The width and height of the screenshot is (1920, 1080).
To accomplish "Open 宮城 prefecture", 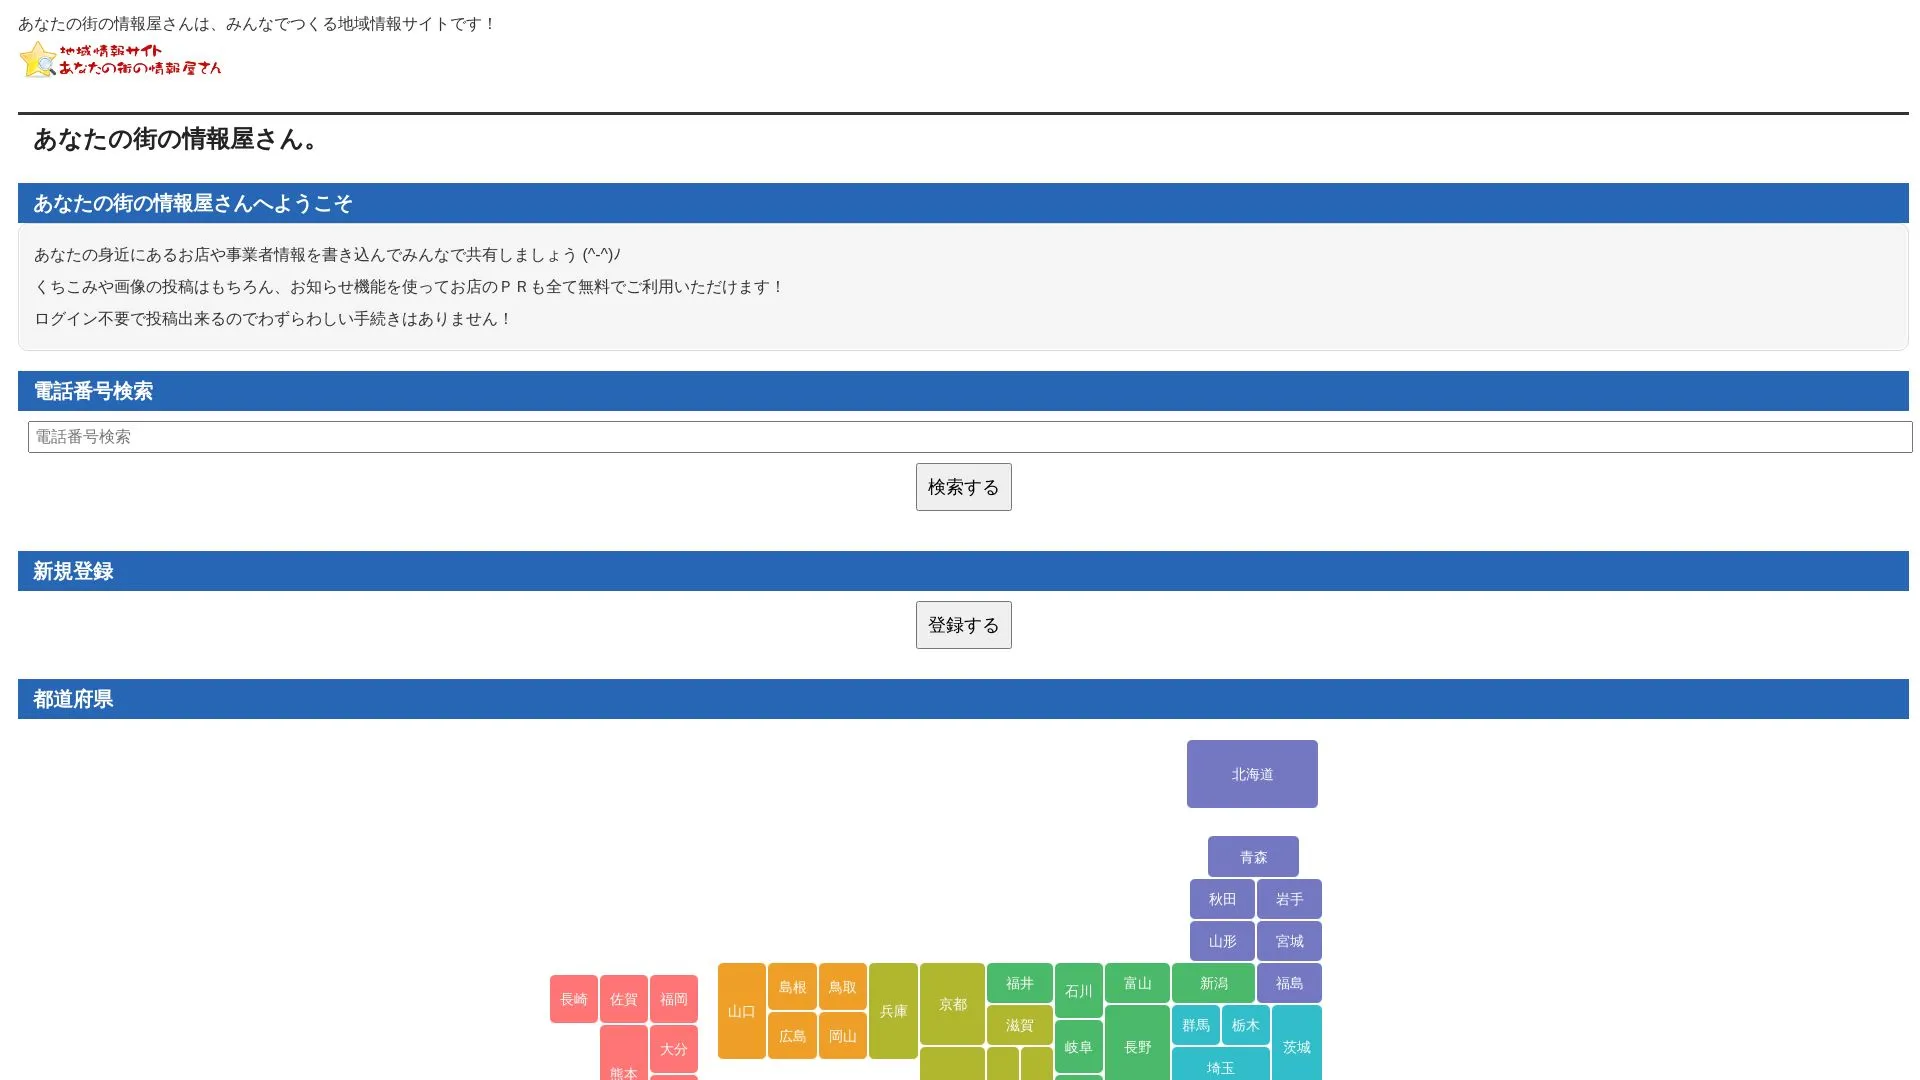I will 1289,941.
